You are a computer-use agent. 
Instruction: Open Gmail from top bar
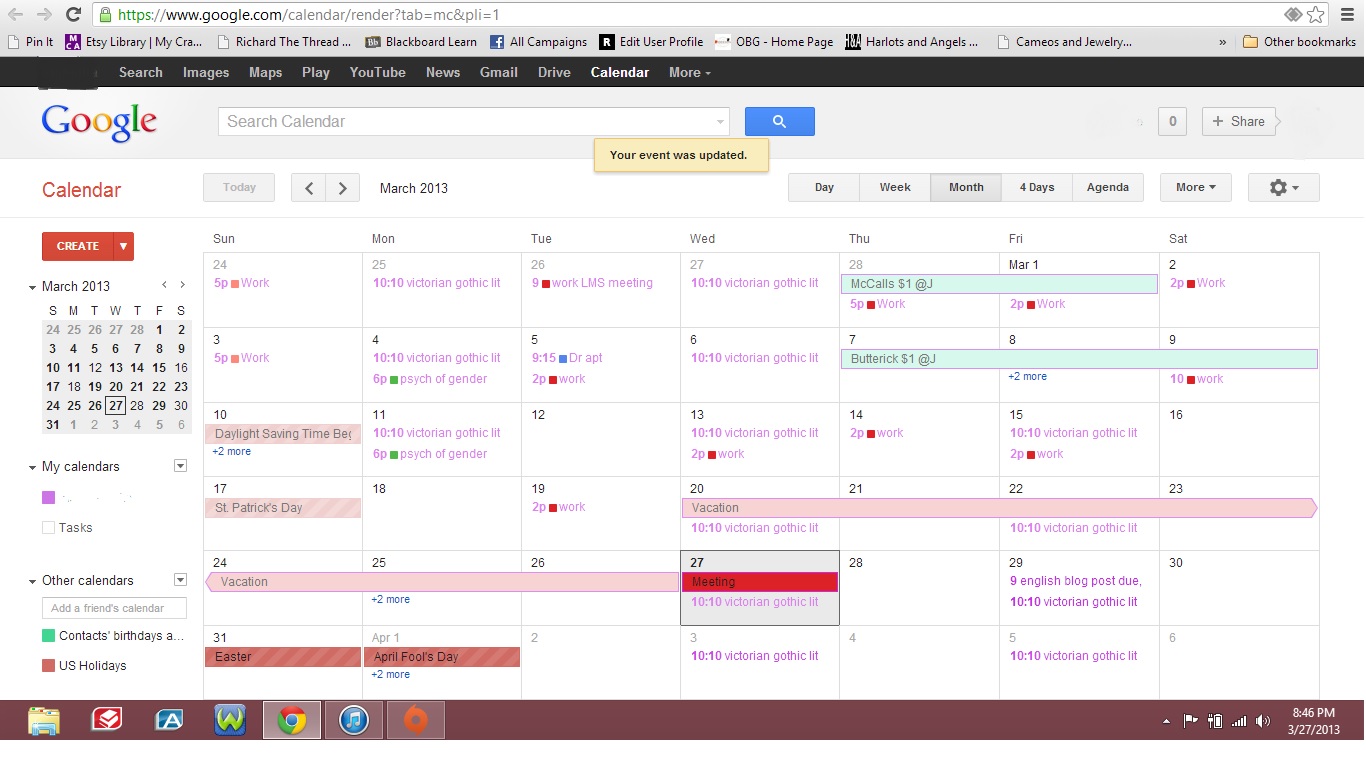(498, 72)
